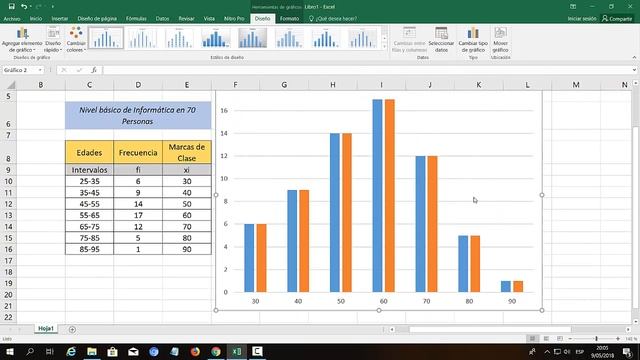Select column C header
This screenshot has height=360, width=640.
pos(89,85)
